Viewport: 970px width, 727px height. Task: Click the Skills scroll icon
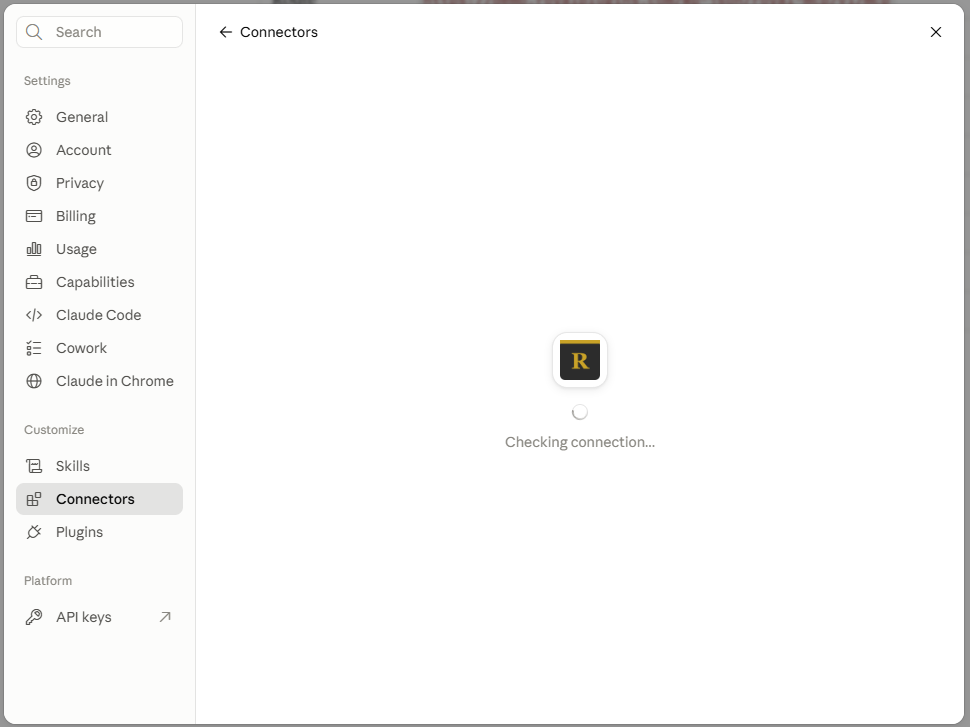pyautogui.click(x=34, y=466)
